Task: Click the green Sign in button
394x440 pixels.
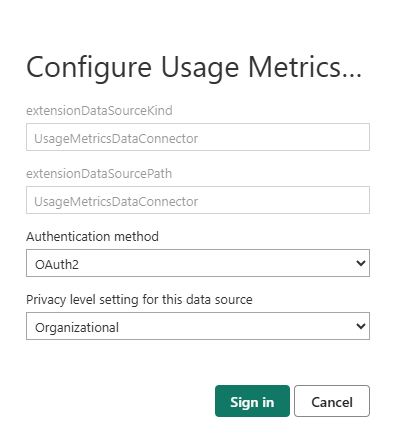Action: pos(252,401)
